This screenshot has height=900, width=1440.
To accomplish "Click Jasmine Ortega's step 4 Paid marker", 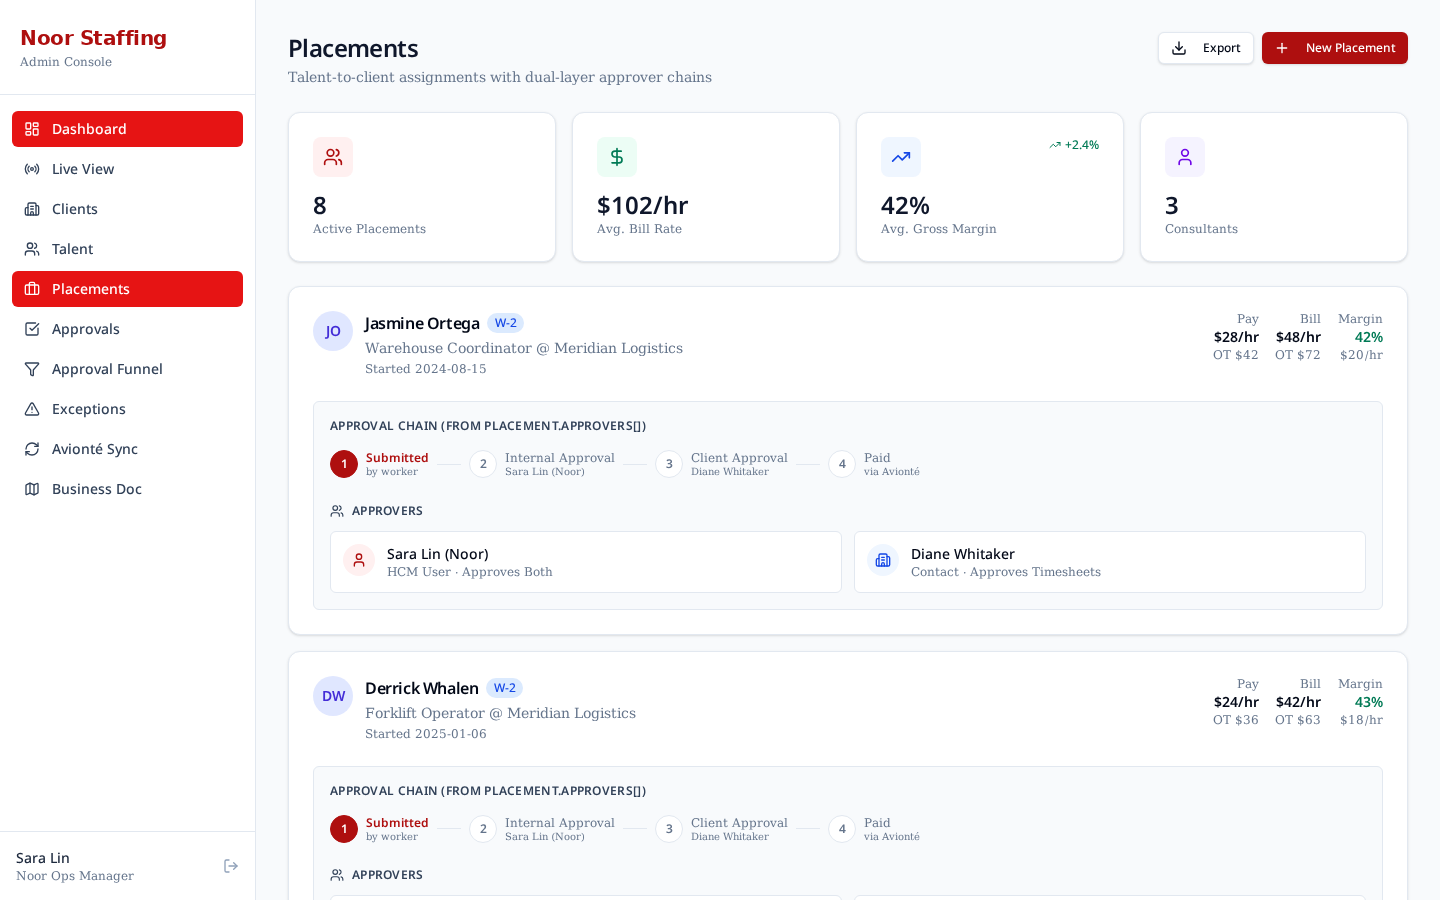I will click(842, 464).
